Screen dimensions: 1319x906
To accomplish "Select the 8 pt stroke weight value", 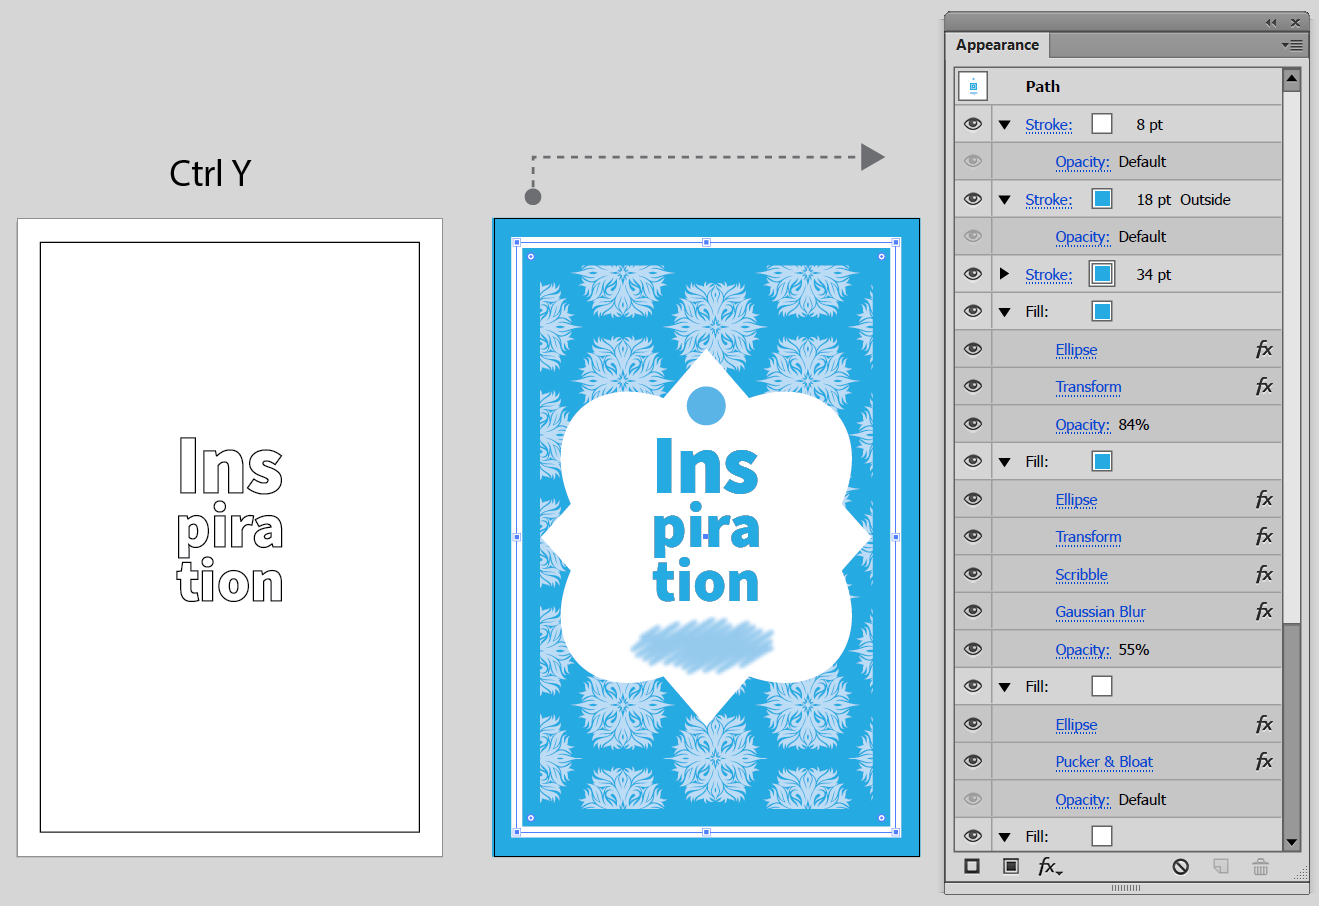I will [1150, 125].
